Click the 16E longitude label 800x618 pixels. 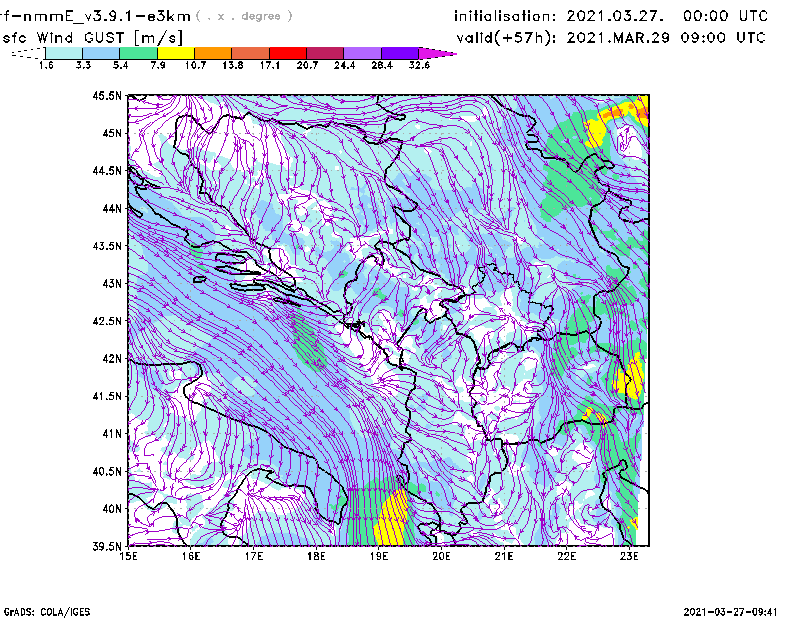click(x=191, y=556)
